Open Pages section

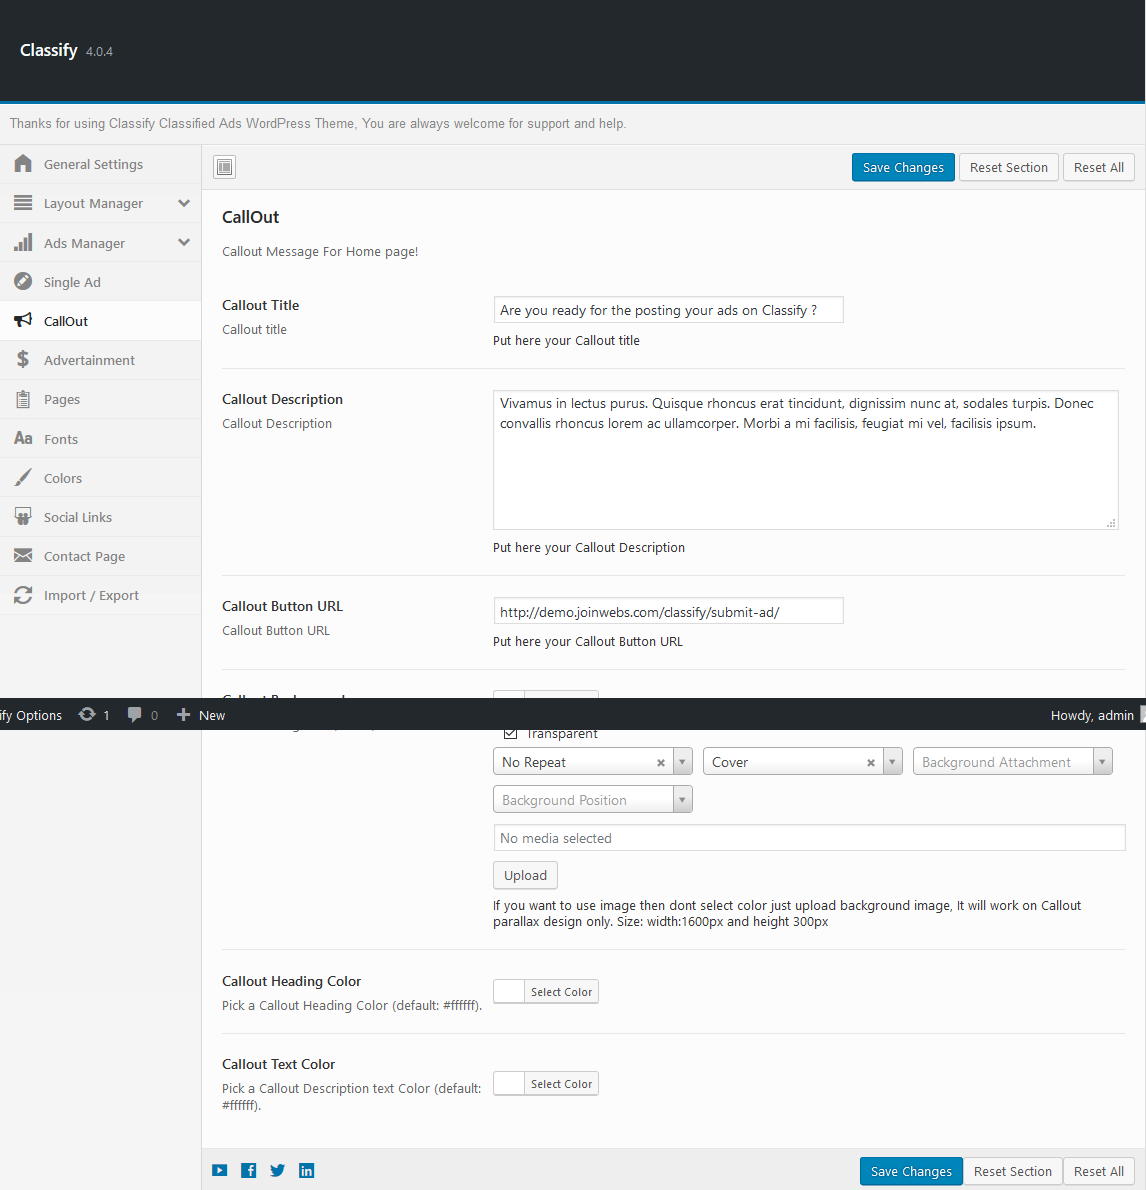pyautogui.click(x=100, y=399)
